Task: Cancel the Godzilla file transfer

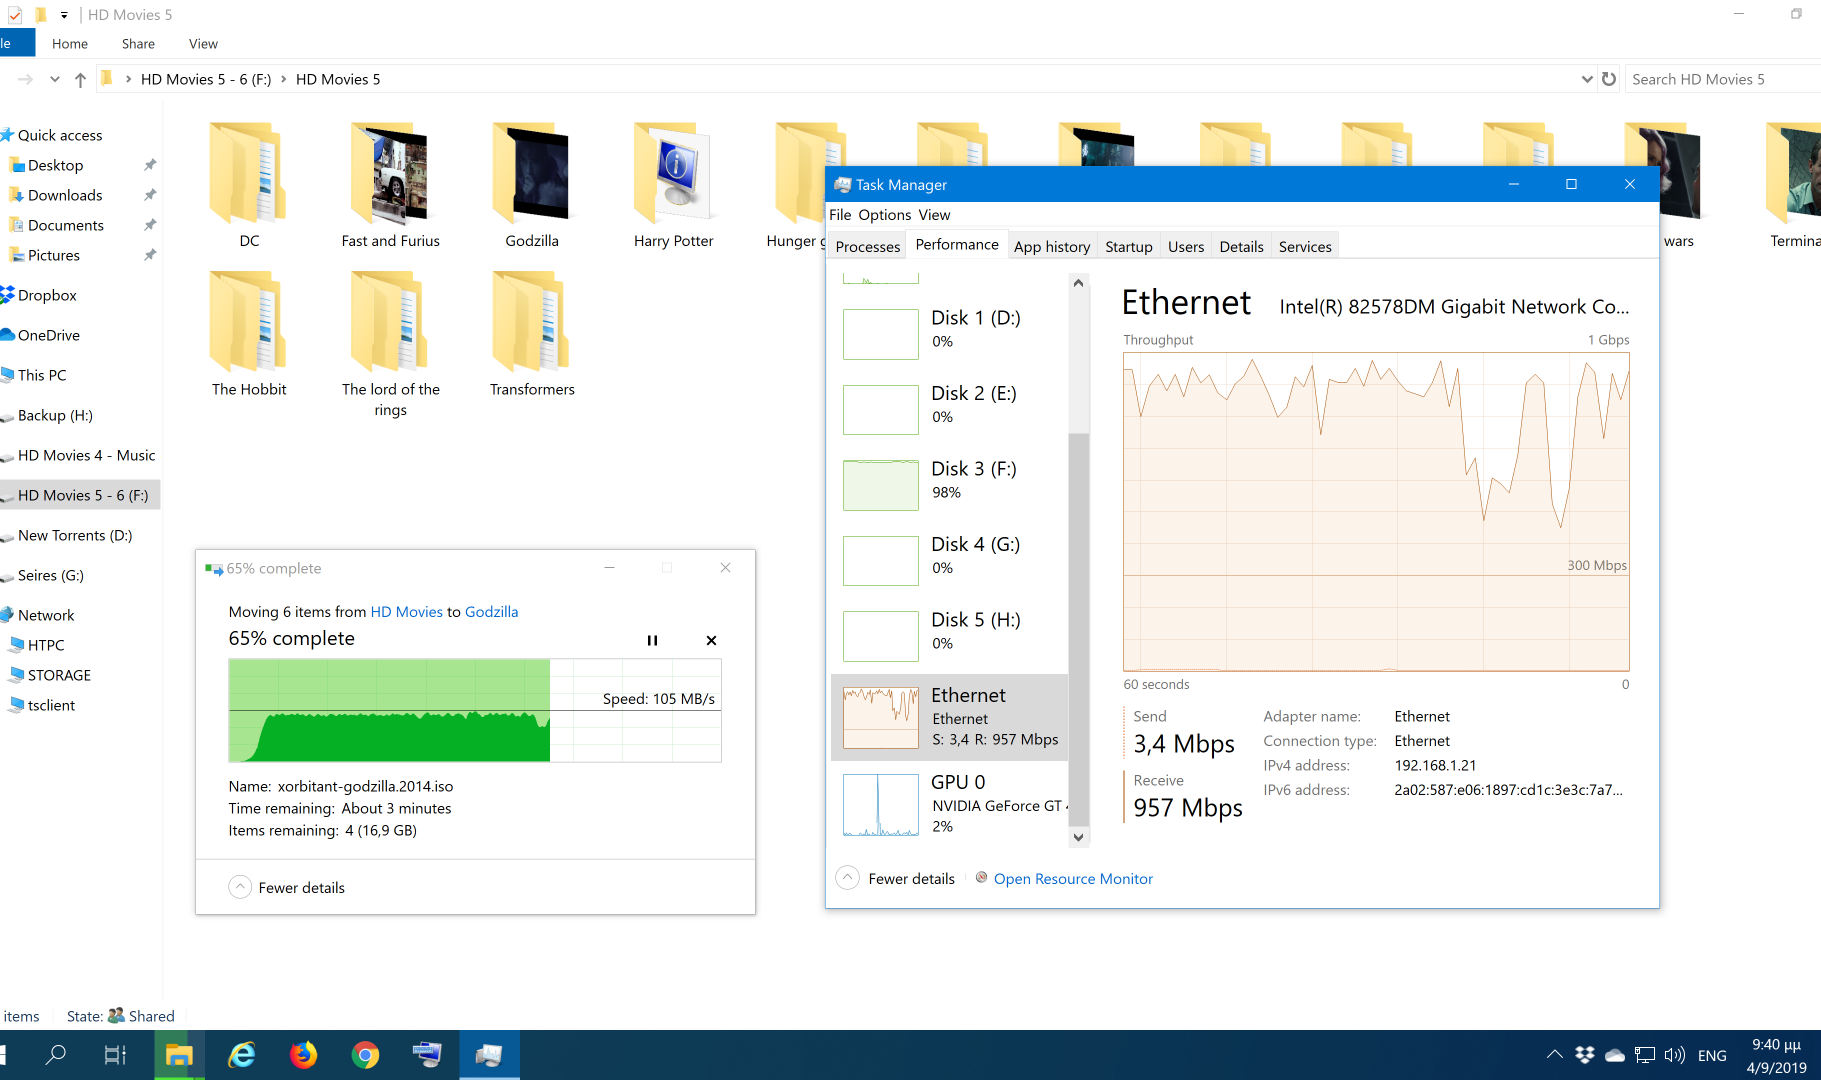Action: 711,640
